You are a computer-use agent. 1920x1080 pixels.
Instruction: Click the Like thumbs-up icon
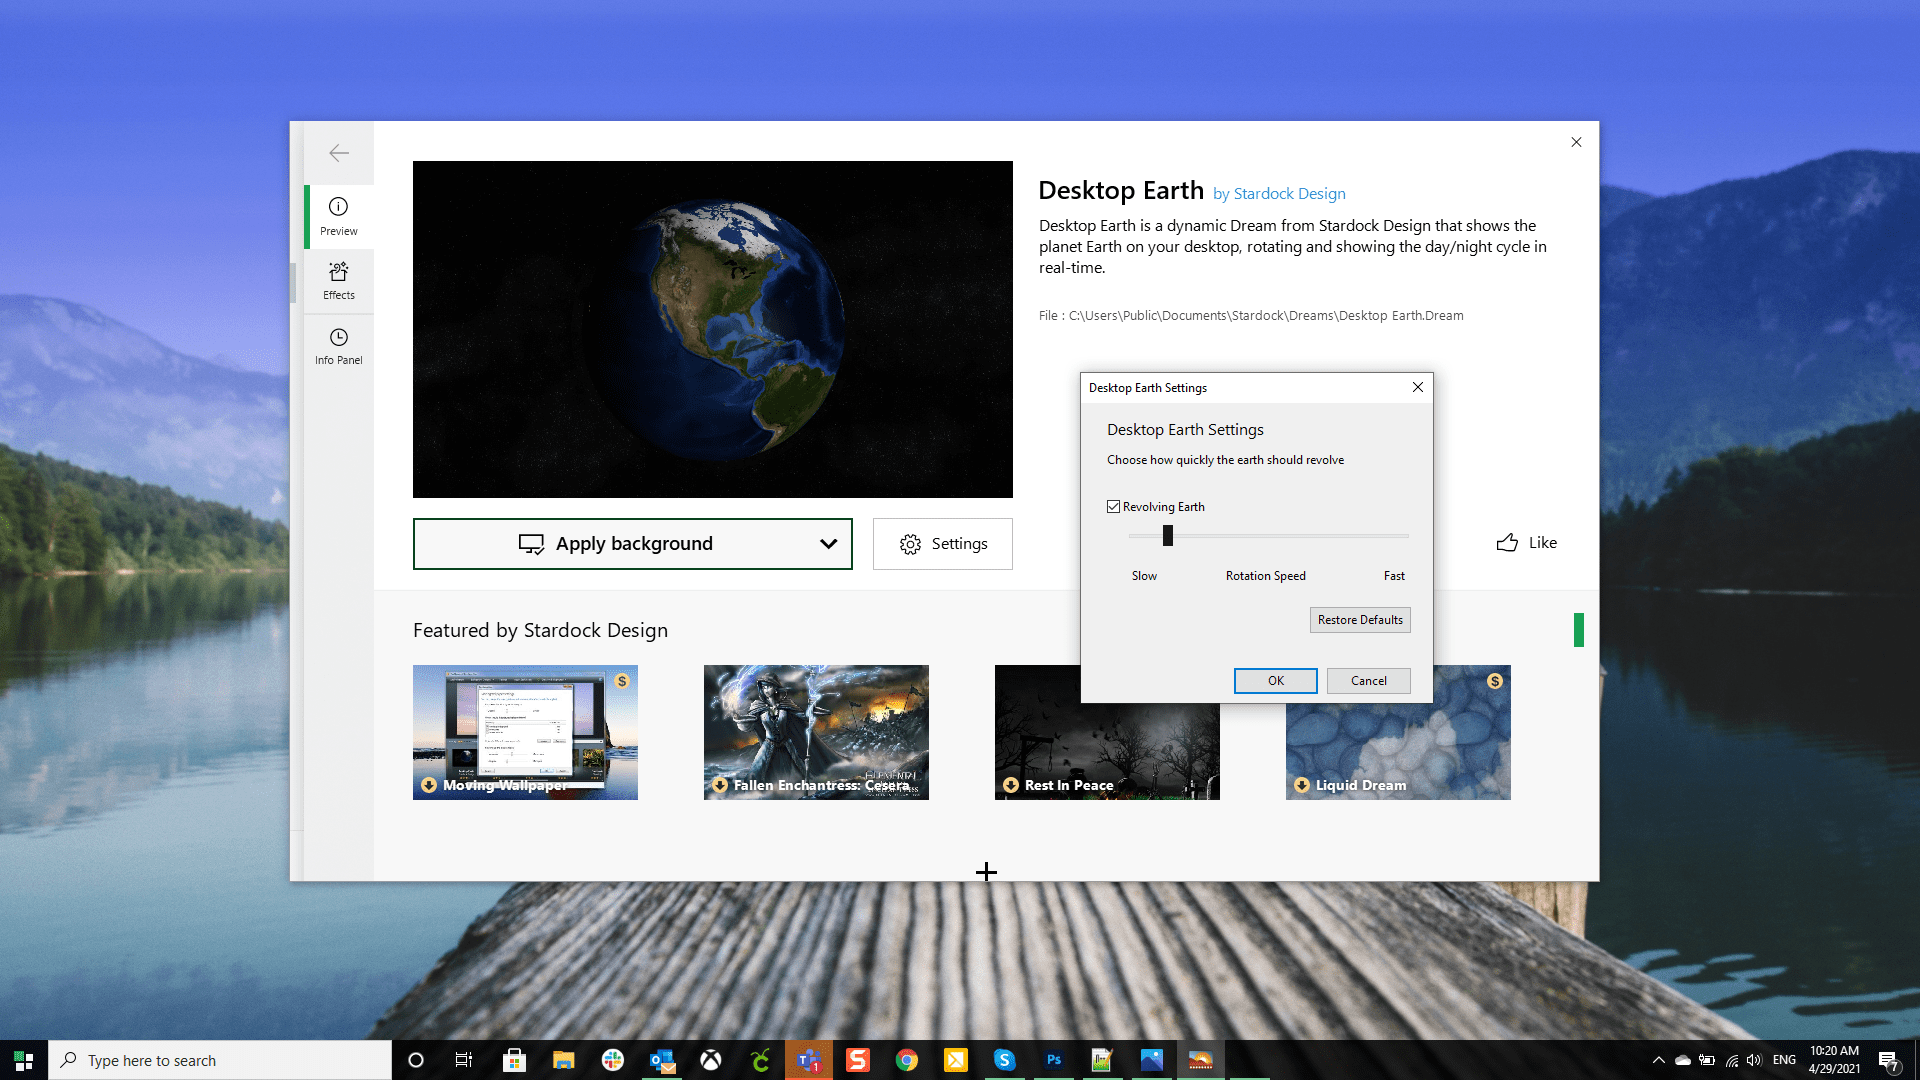[1507, 542]
